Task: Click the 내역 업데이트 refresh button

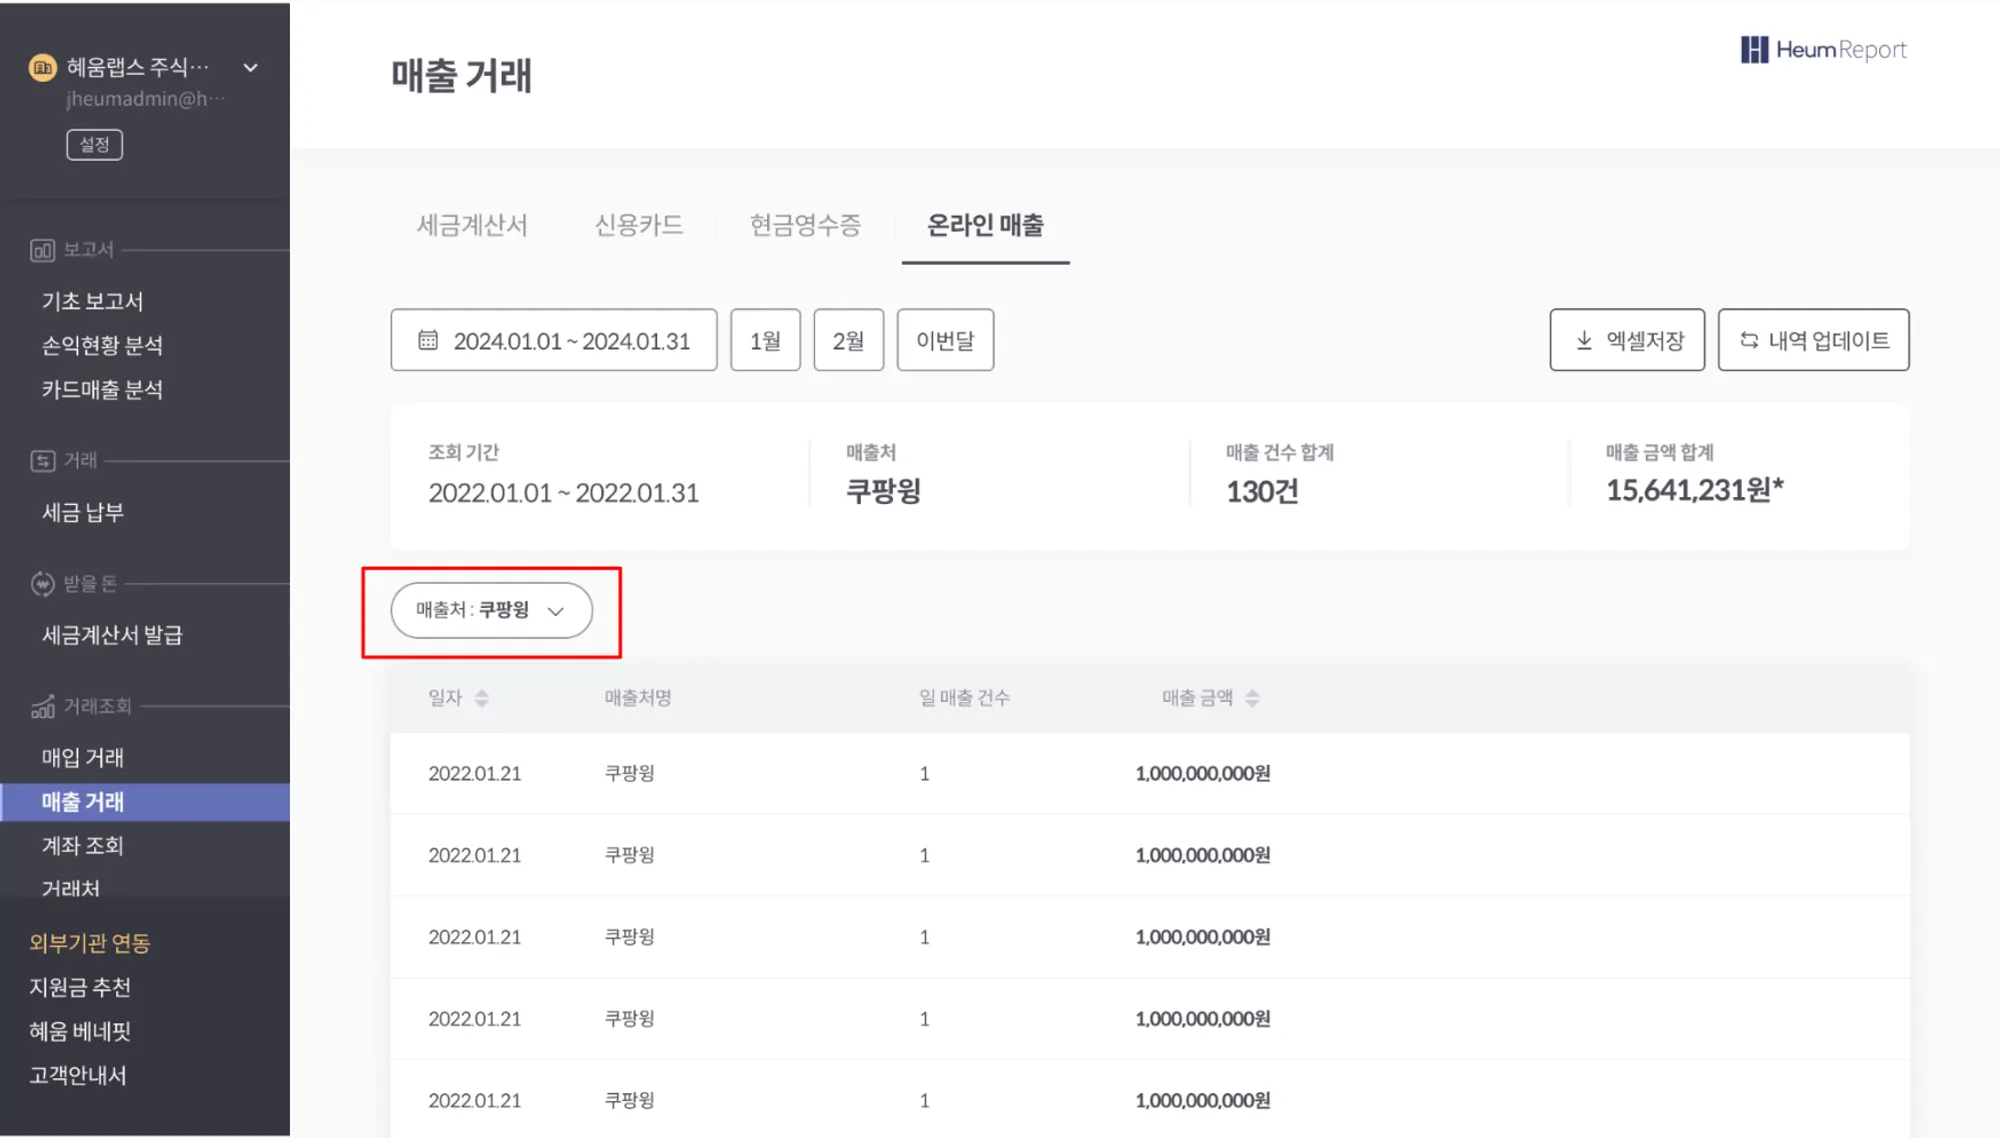Action: click(1813, 340)
